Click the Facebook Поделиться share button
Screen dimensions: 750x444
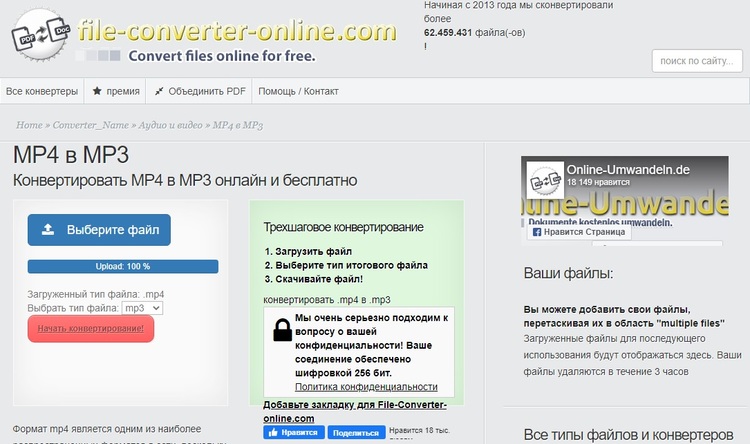click(356, 433)
